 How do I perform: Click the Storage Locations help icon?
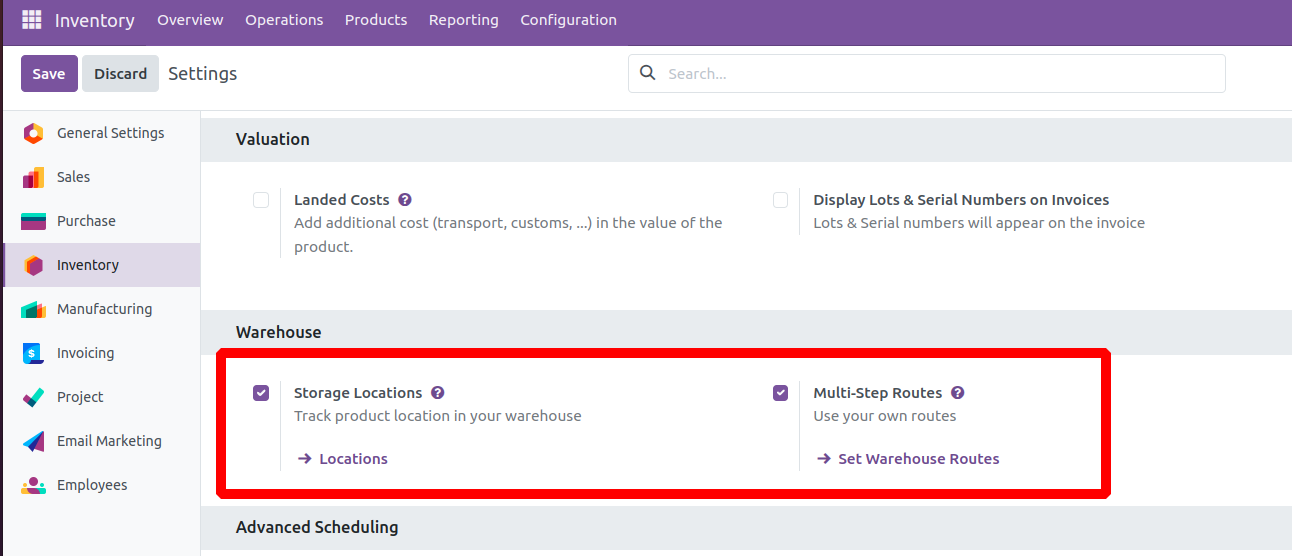tap(438, 393)
